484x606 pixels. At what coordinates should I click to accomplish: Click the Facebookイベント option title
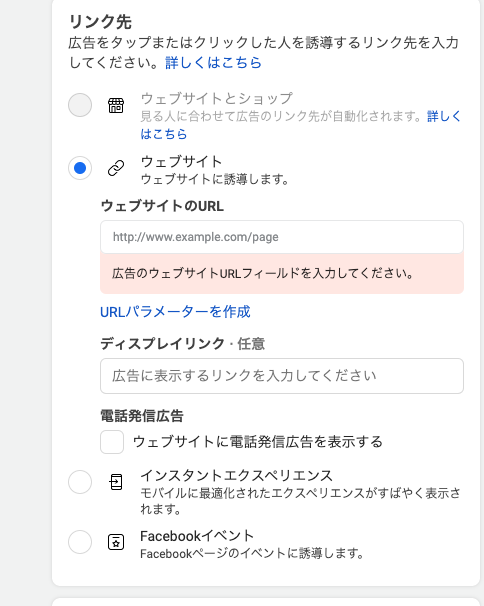197,536
